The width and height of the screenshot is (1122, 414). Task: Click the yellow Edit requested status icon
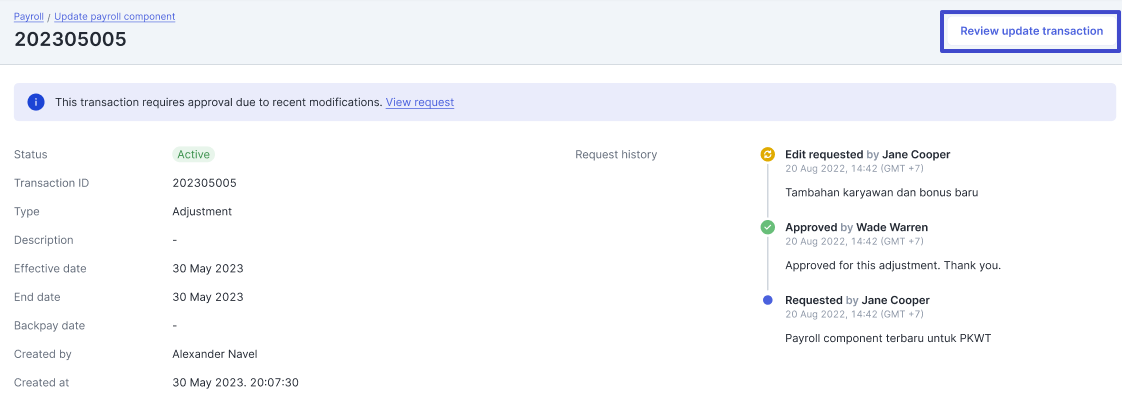pos(768,155)
